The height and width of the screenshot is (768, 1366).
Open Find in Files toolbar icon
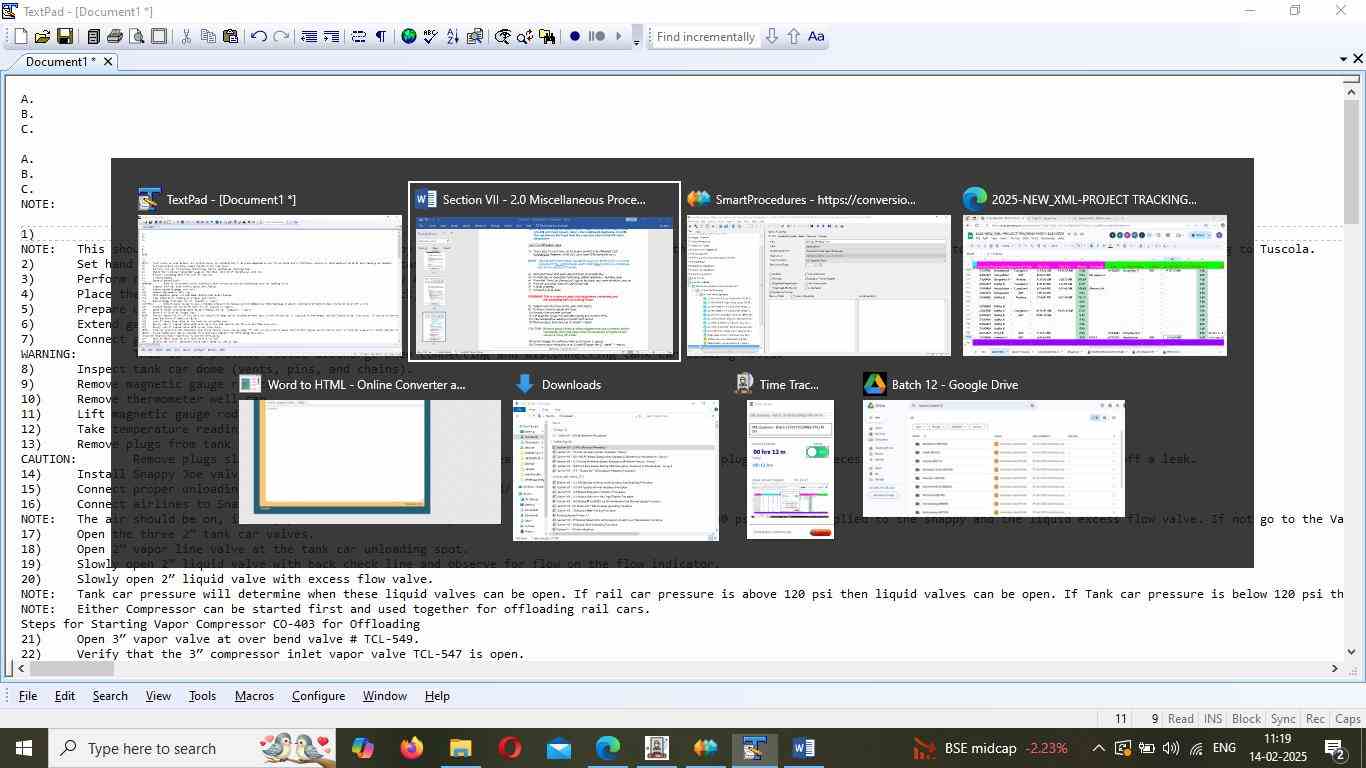pyautogui.click(x=547, y=36)
